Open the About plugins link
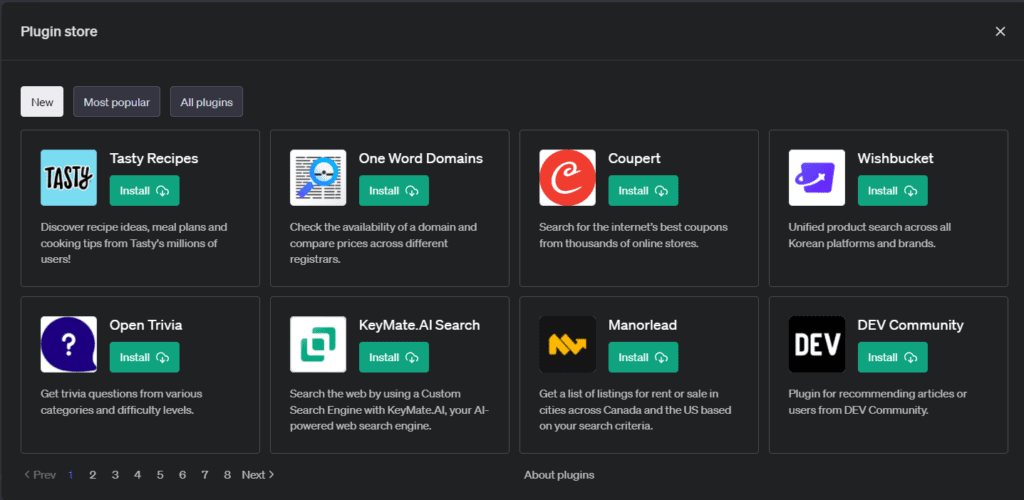Image resolution: width=1024 pixels, height=500 pixels. (559, 475)
